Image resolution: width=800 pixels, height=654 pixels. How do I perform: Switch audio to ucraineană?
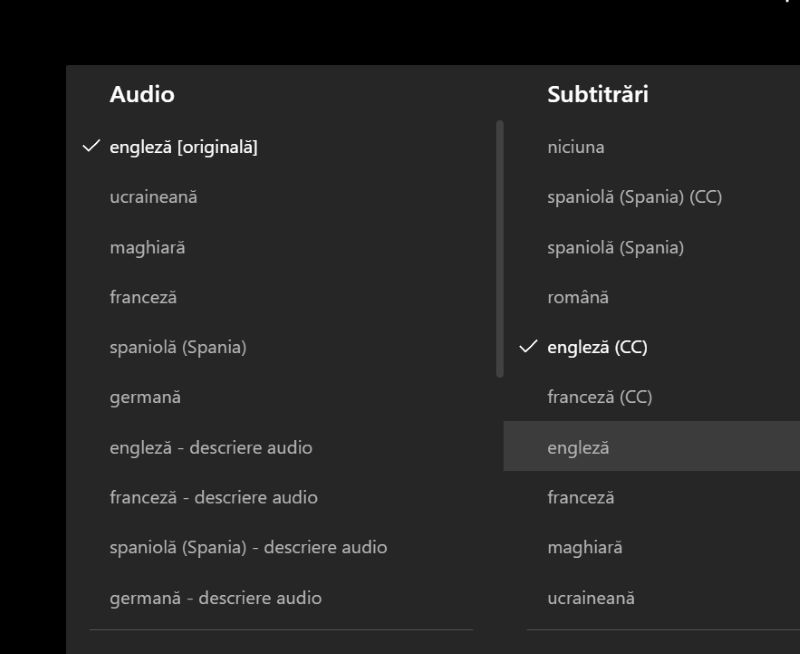(153, 197)
